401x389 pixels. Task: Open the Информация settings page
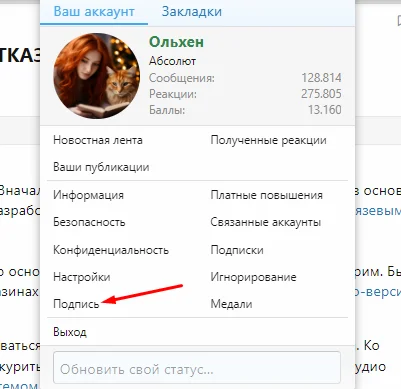[88, 195]
